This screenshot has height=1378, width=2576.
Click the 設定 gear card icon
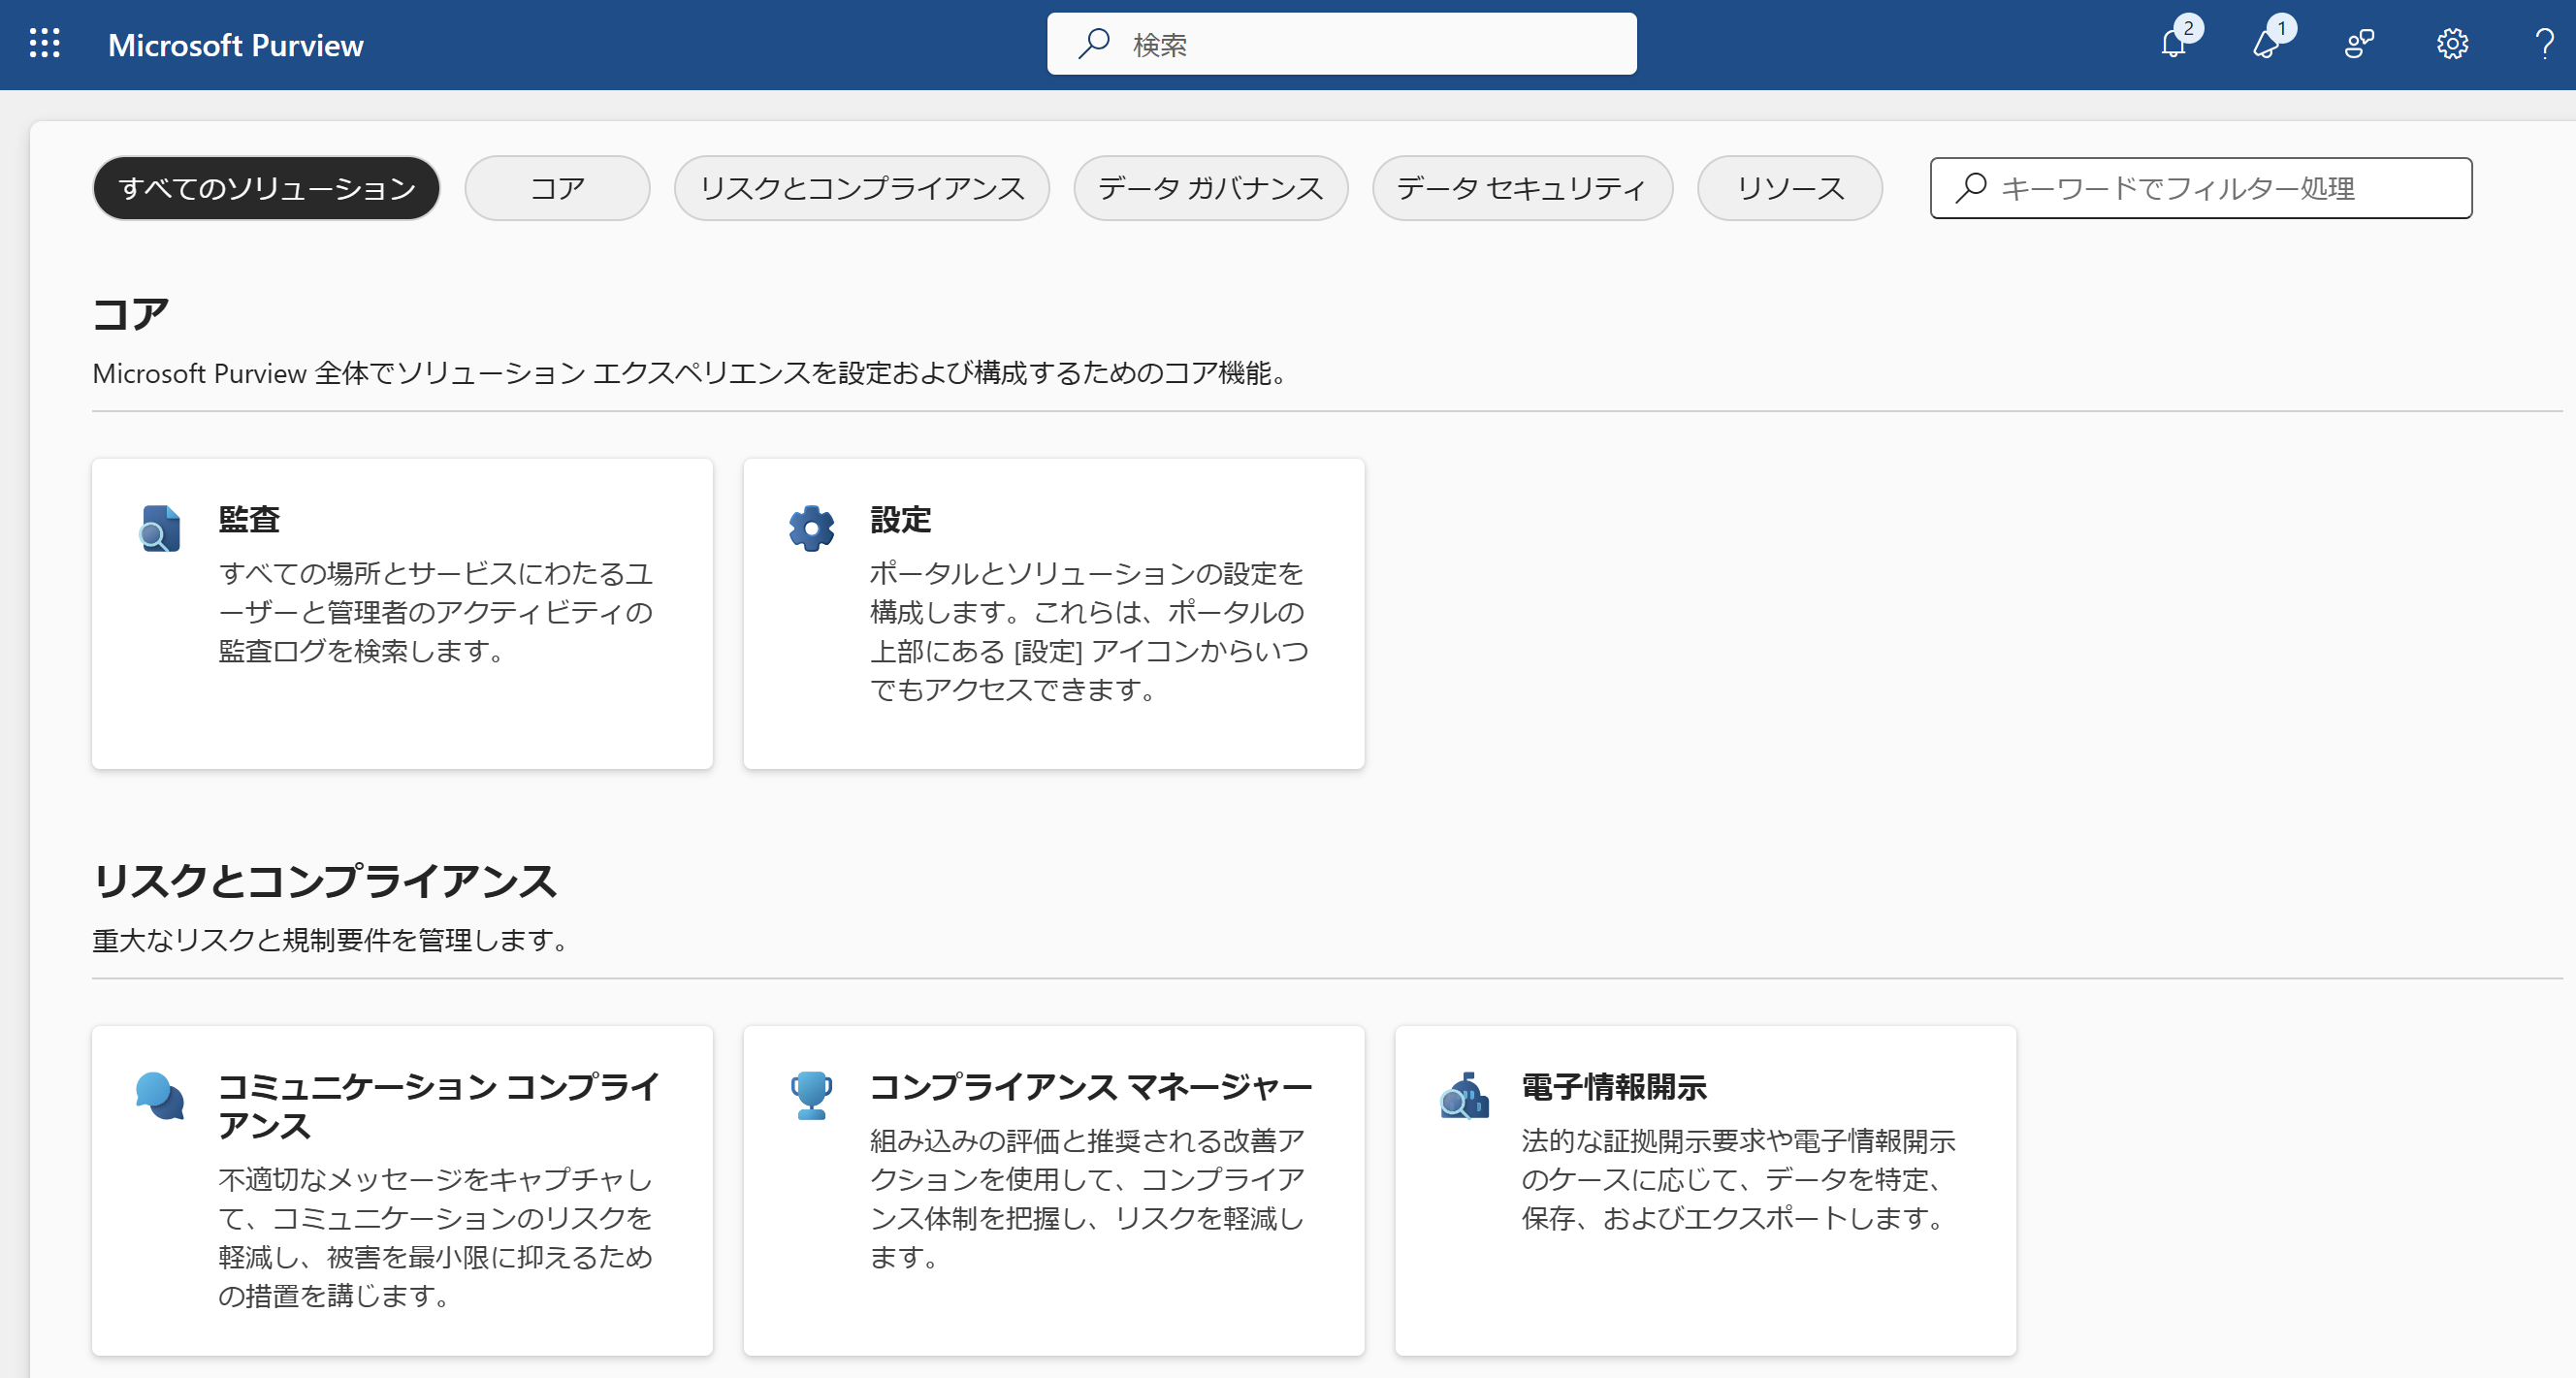811,528
